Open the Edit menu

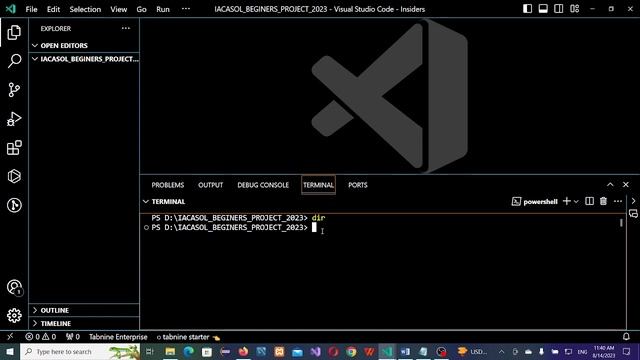click(x=53, y=9)
